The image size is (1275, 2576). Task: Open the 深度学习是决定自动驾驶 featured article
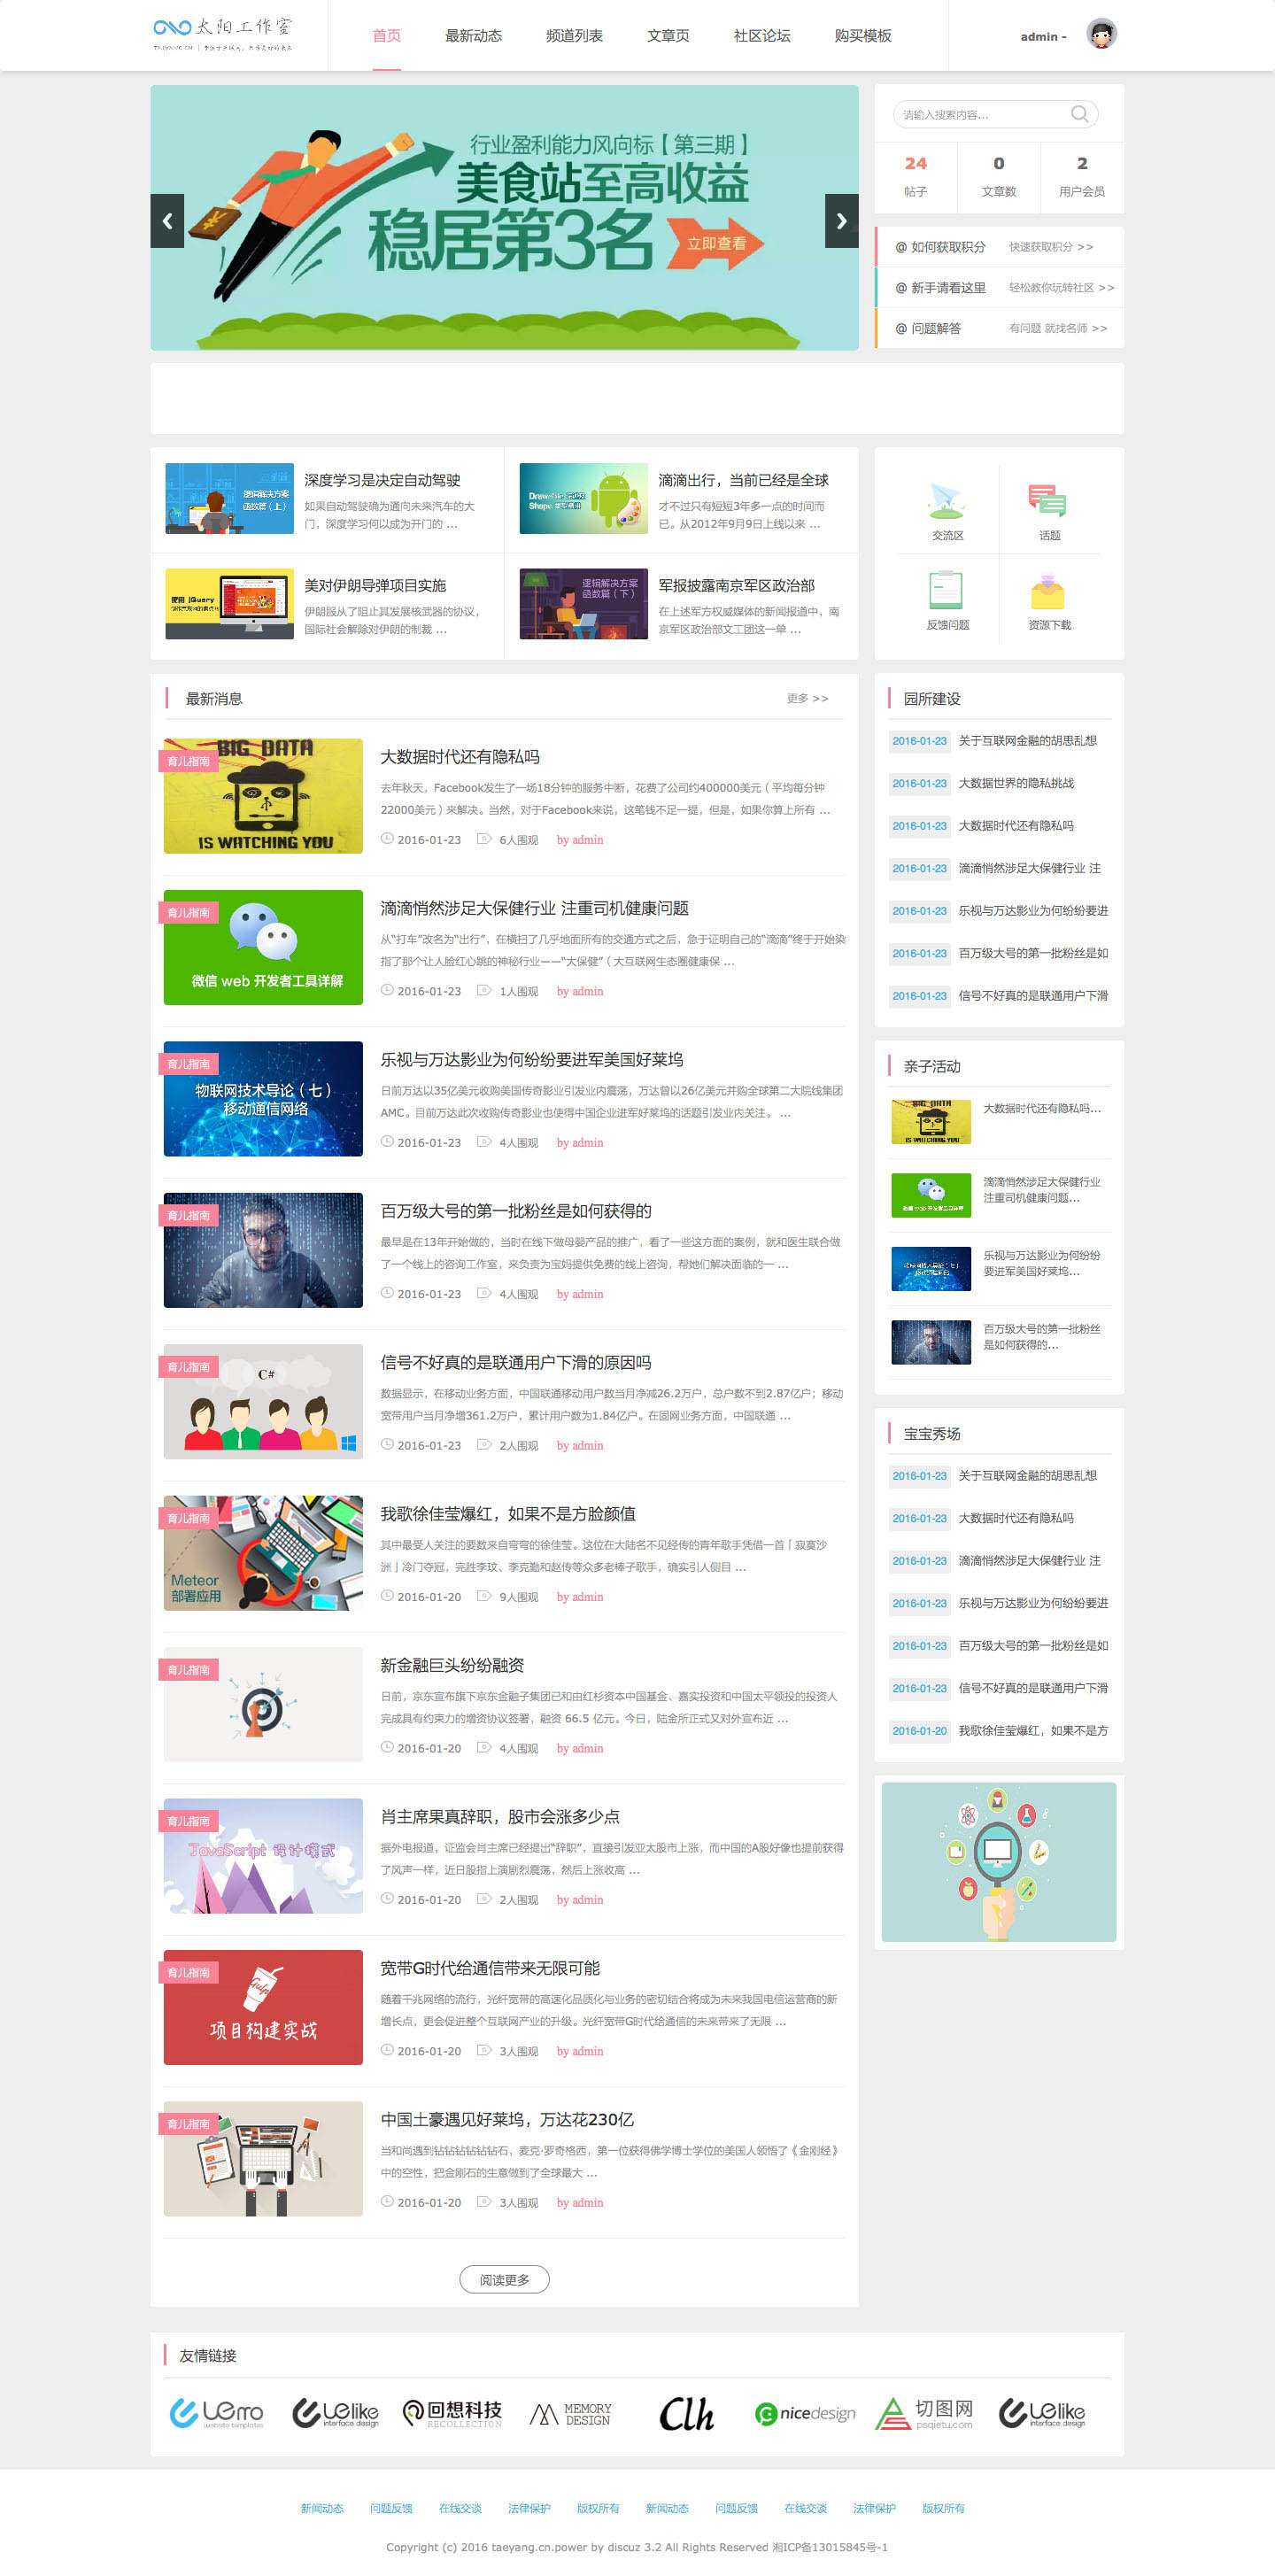[382, 480]
